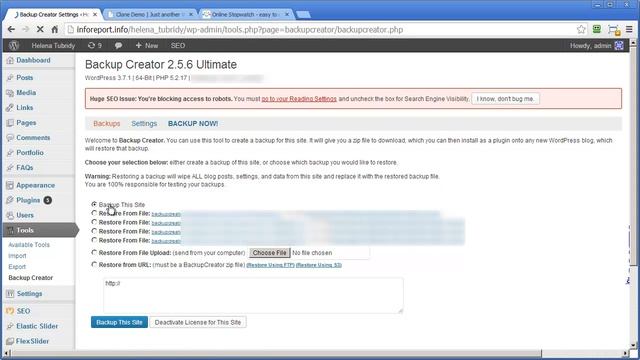
Task: Dismiss notice with I know, don't bug me
Action: coord(505,99)
